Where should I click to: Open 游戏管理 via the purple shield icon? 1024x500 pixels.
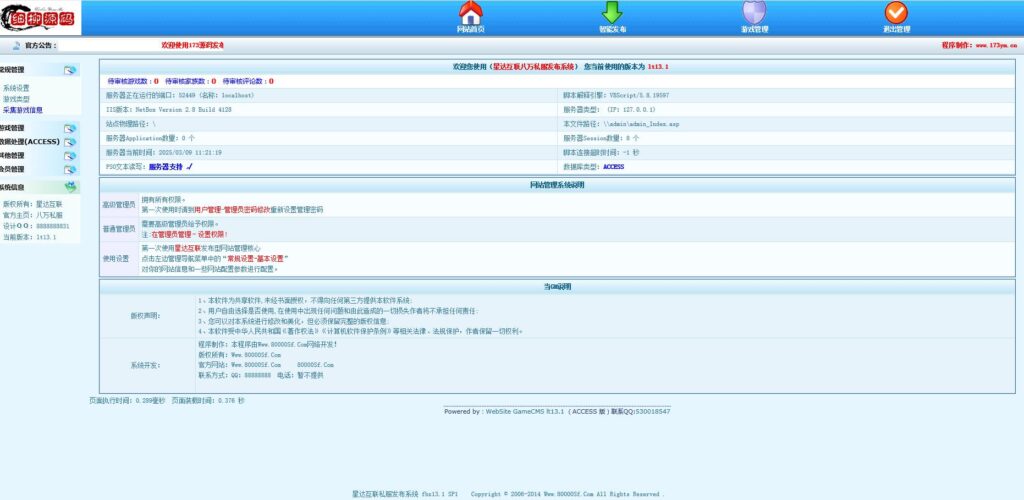pyautogui.click(x=754, y=13)
